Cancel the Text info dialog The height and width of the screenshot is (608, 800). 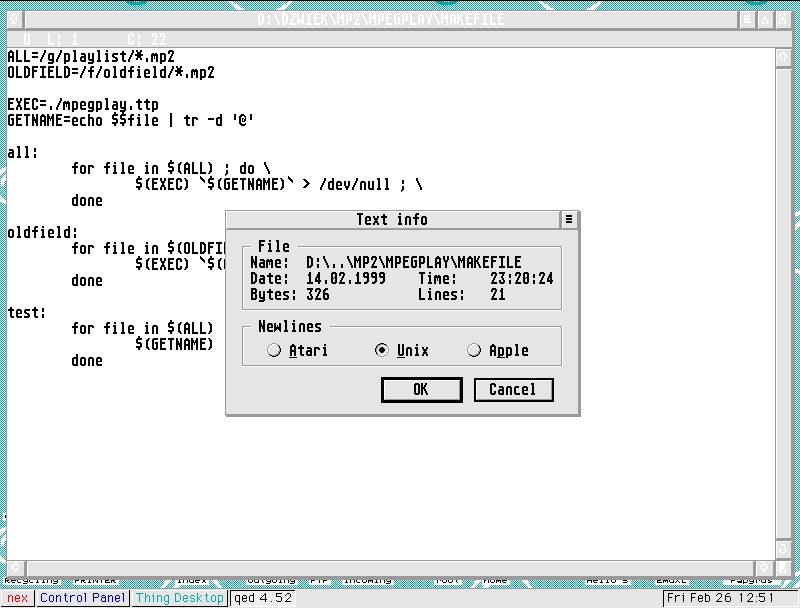[x=513, y=390]
